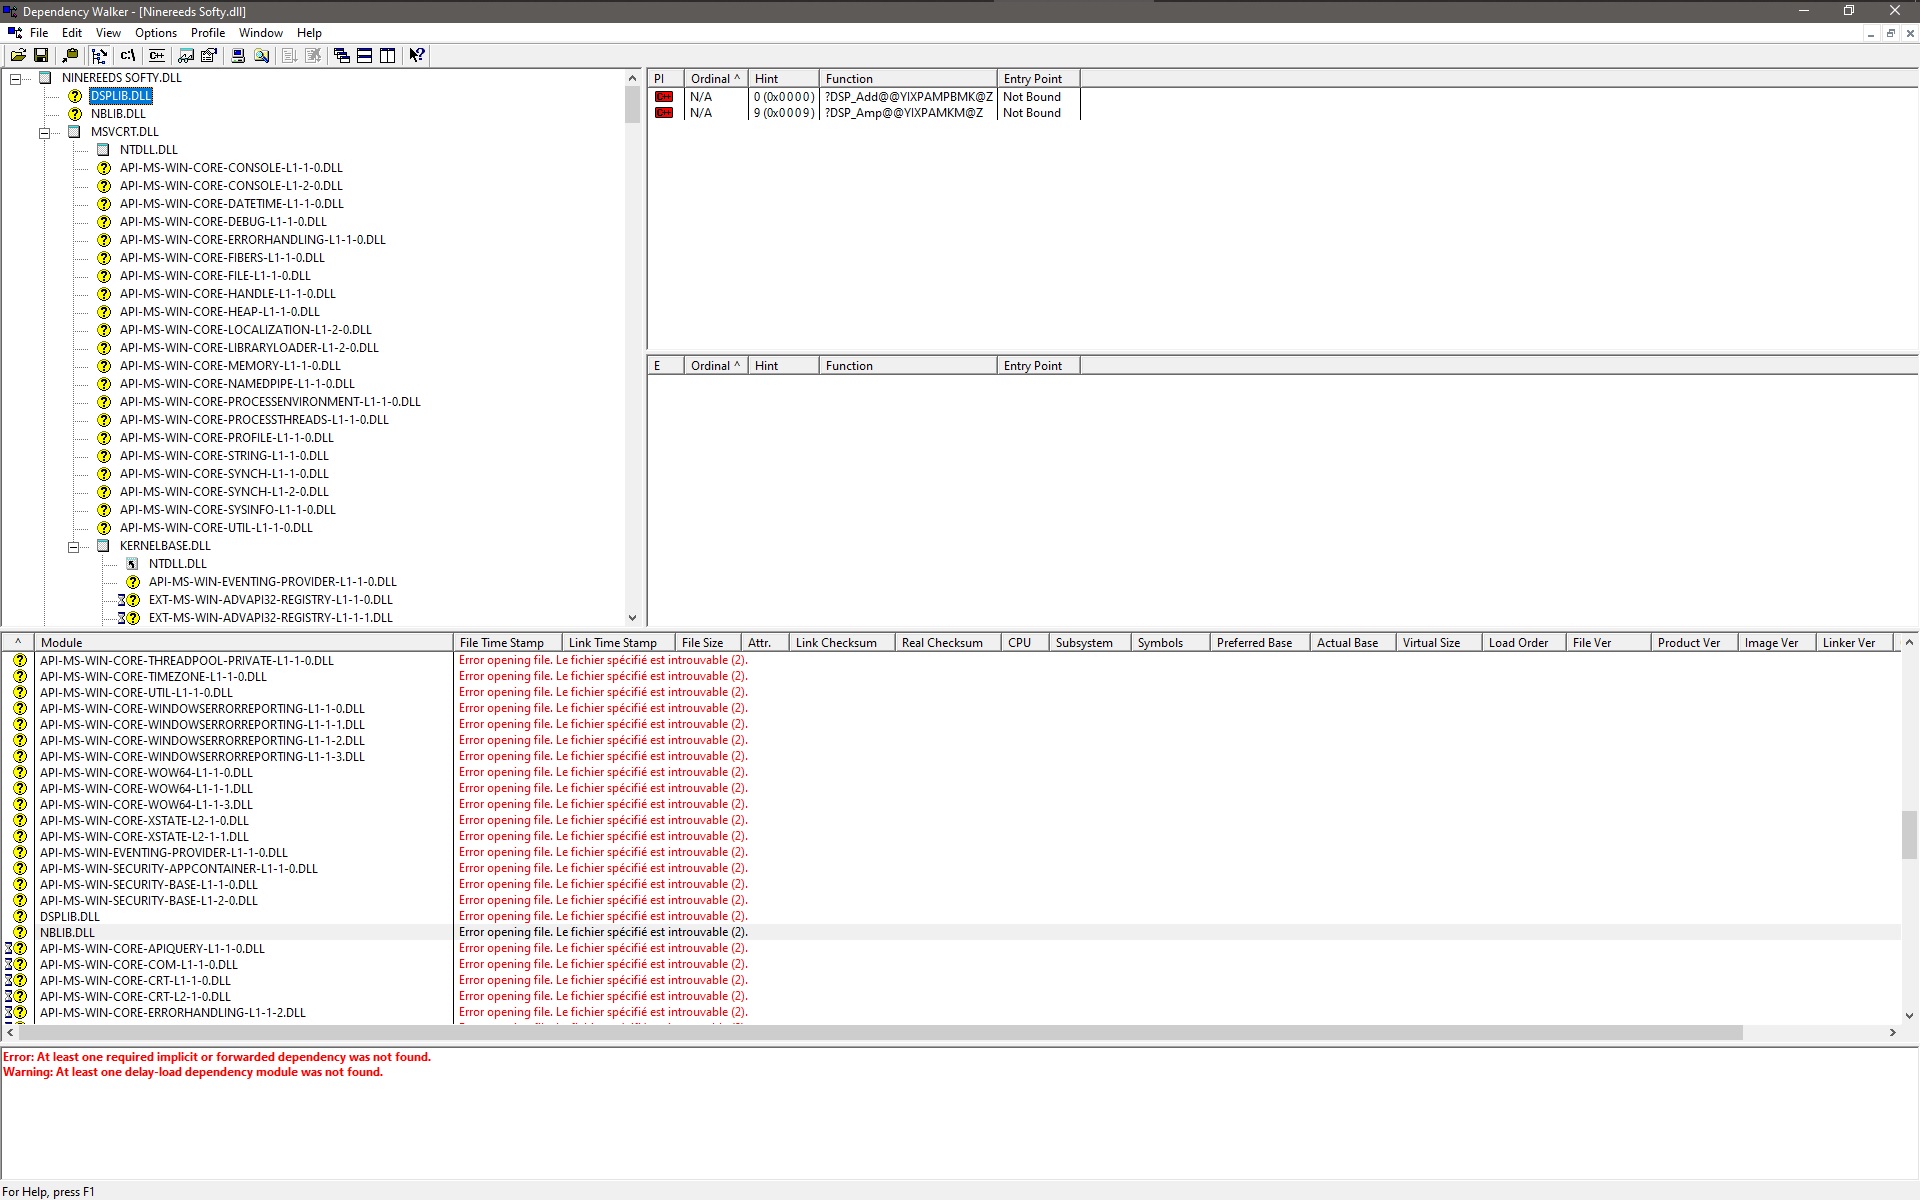
Task: Click the tree pane vertical scrollbar thumb
Action: click(632, 105)
